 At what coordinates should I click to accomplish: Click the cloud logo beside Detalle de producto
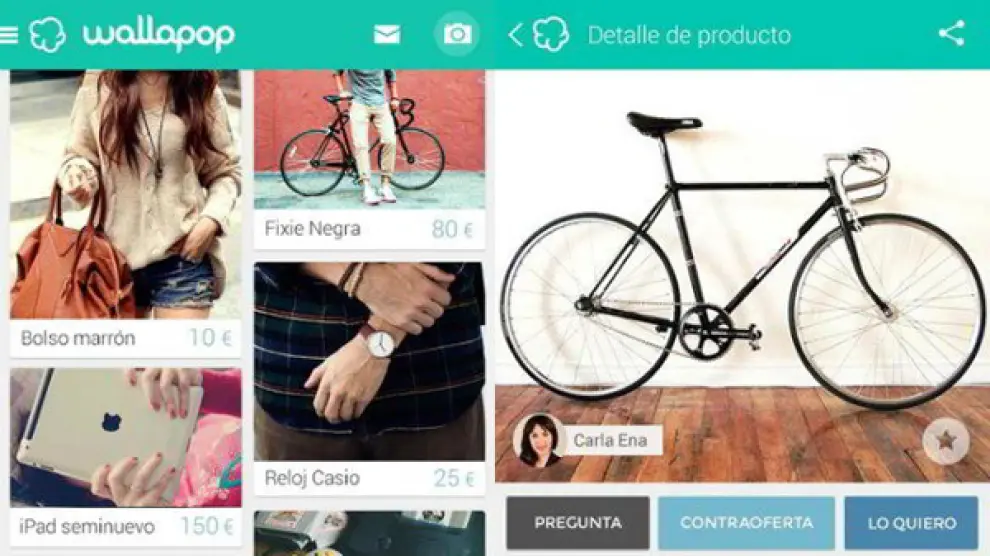tap(551, 34)
